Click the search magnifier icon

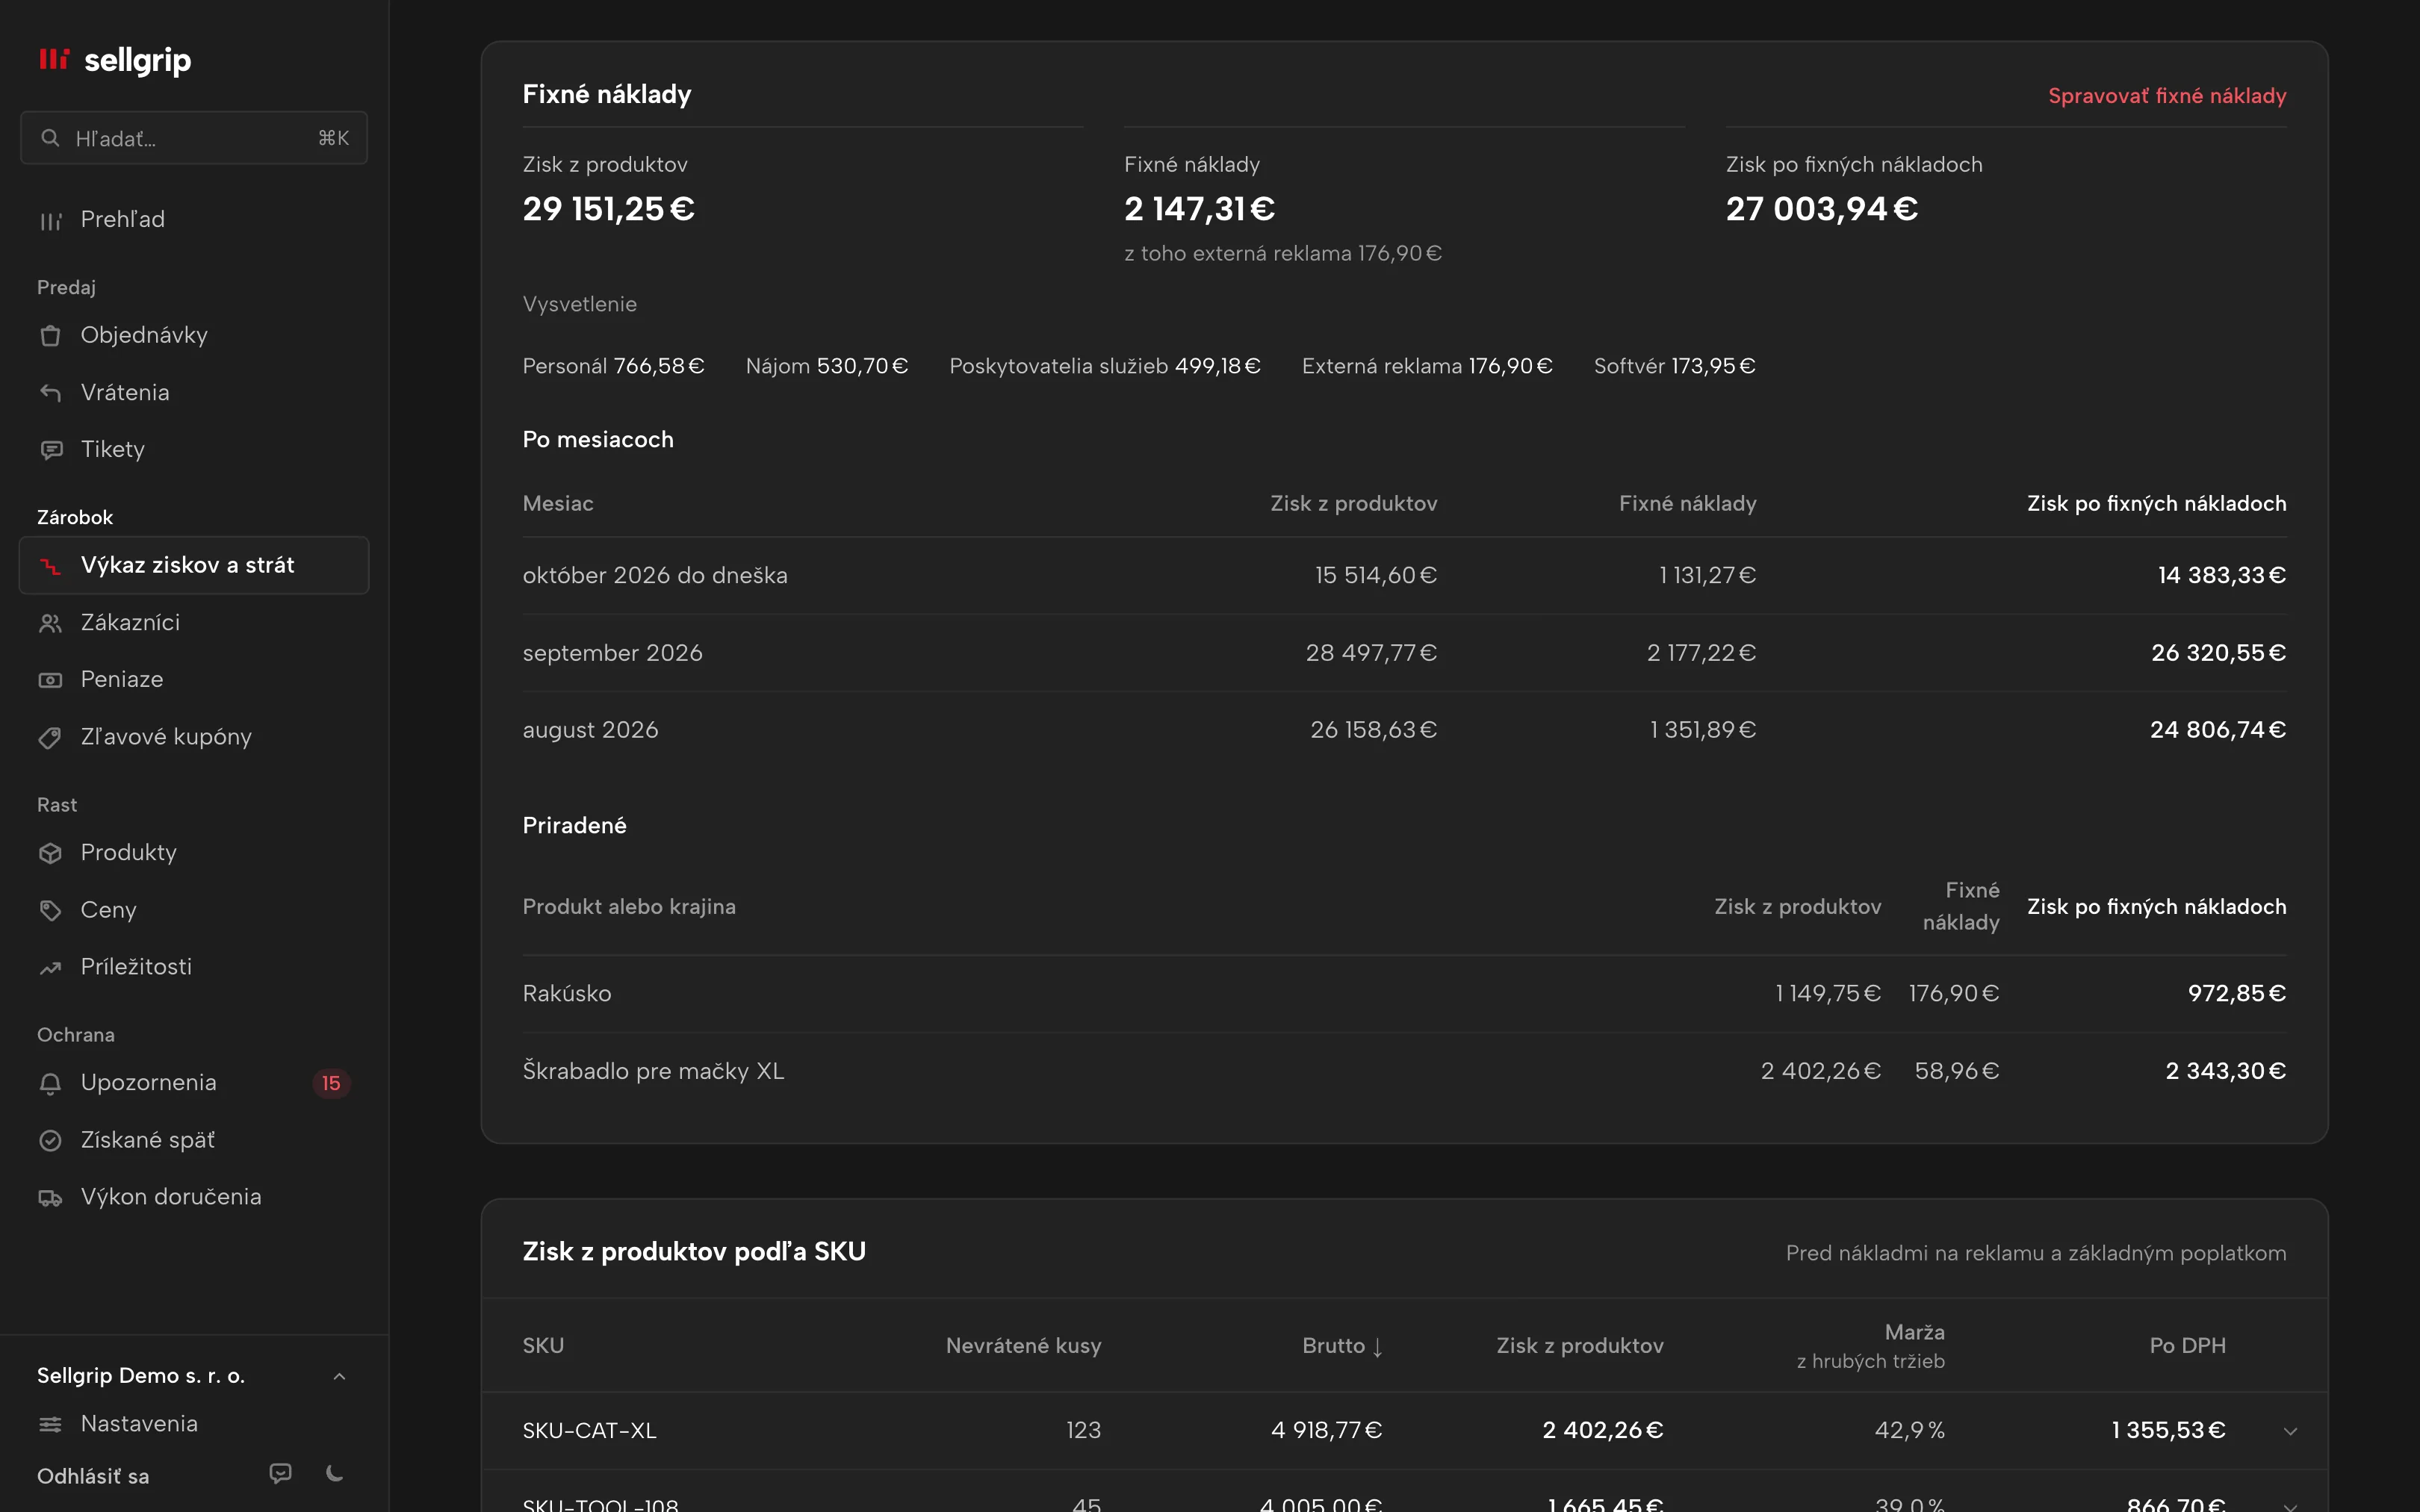50,138
